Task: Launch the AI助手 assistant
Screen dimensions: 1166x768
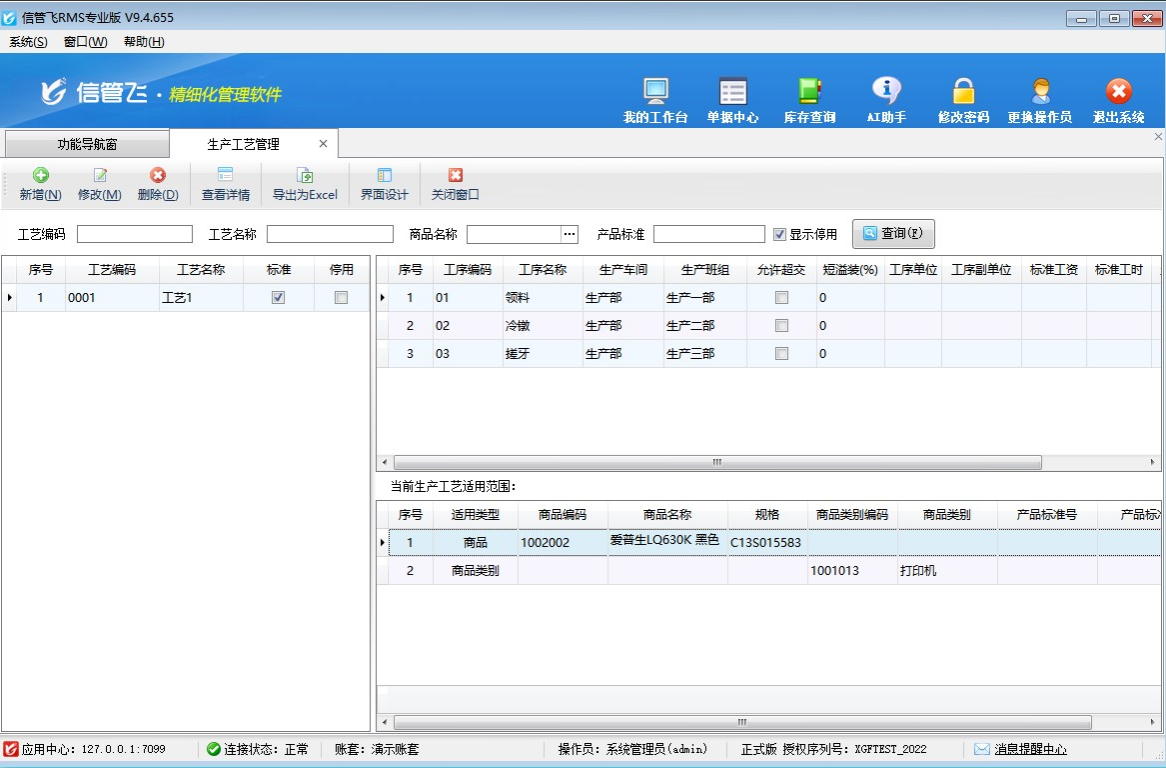Action: click(886, 92)
